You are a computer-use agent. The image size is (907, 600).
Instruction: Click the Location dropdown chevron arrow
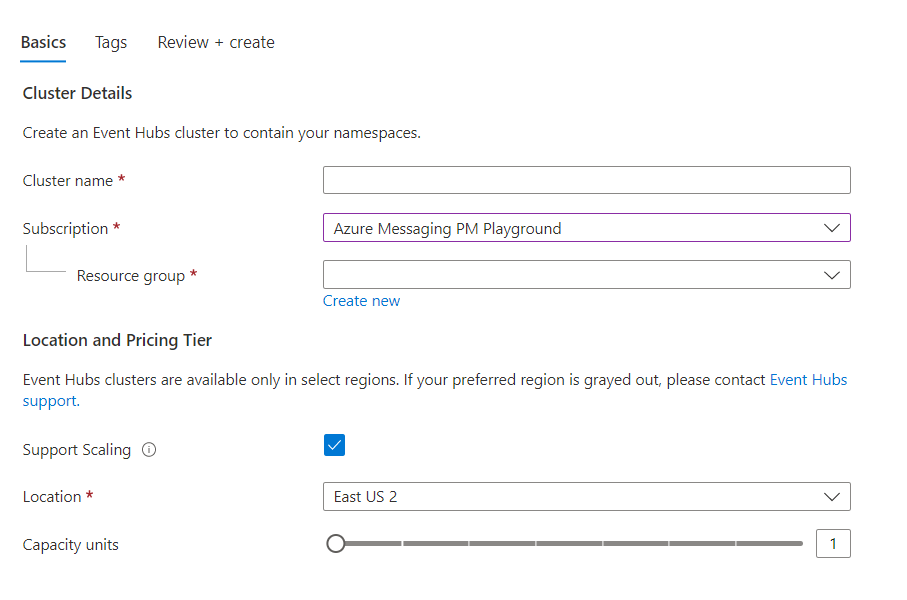tap(831, 496)
